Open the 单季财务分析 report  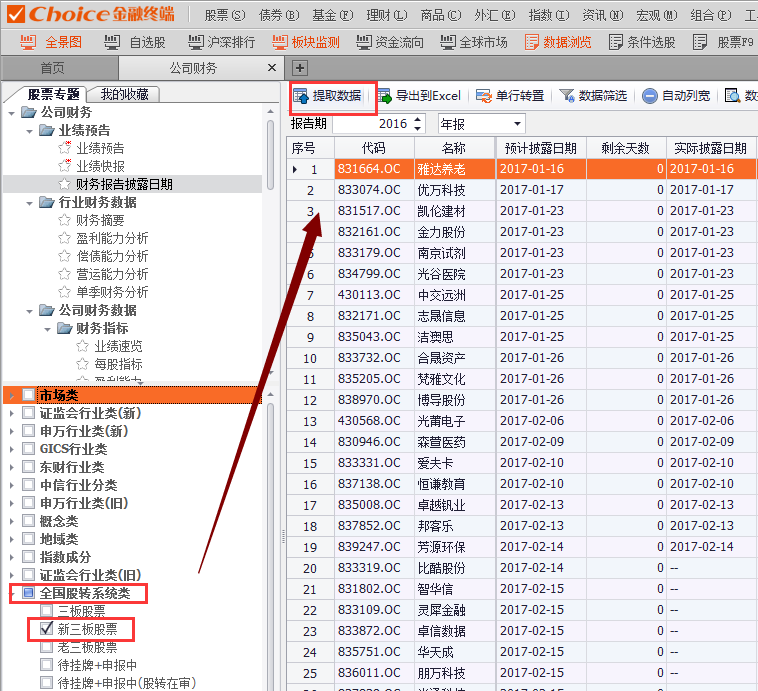point(112,292)
